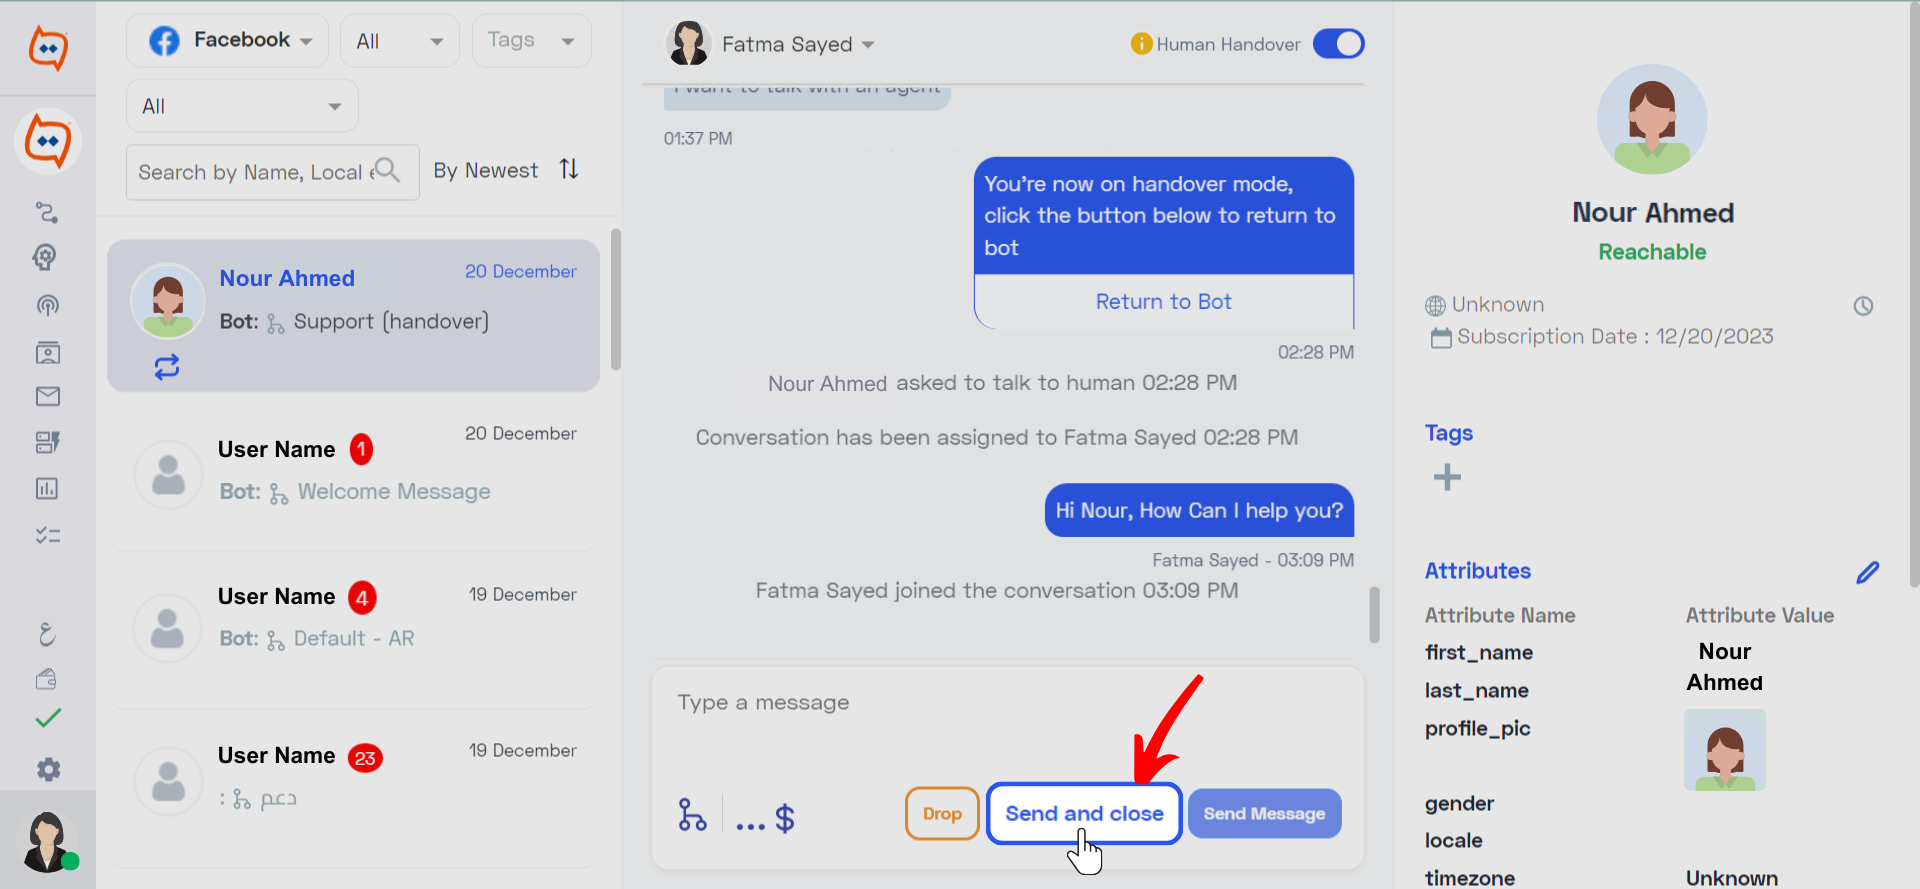This screenshot has height=889, width=1920.
Task: Toggle sort order arrows icon
Action: pos(569,169)
